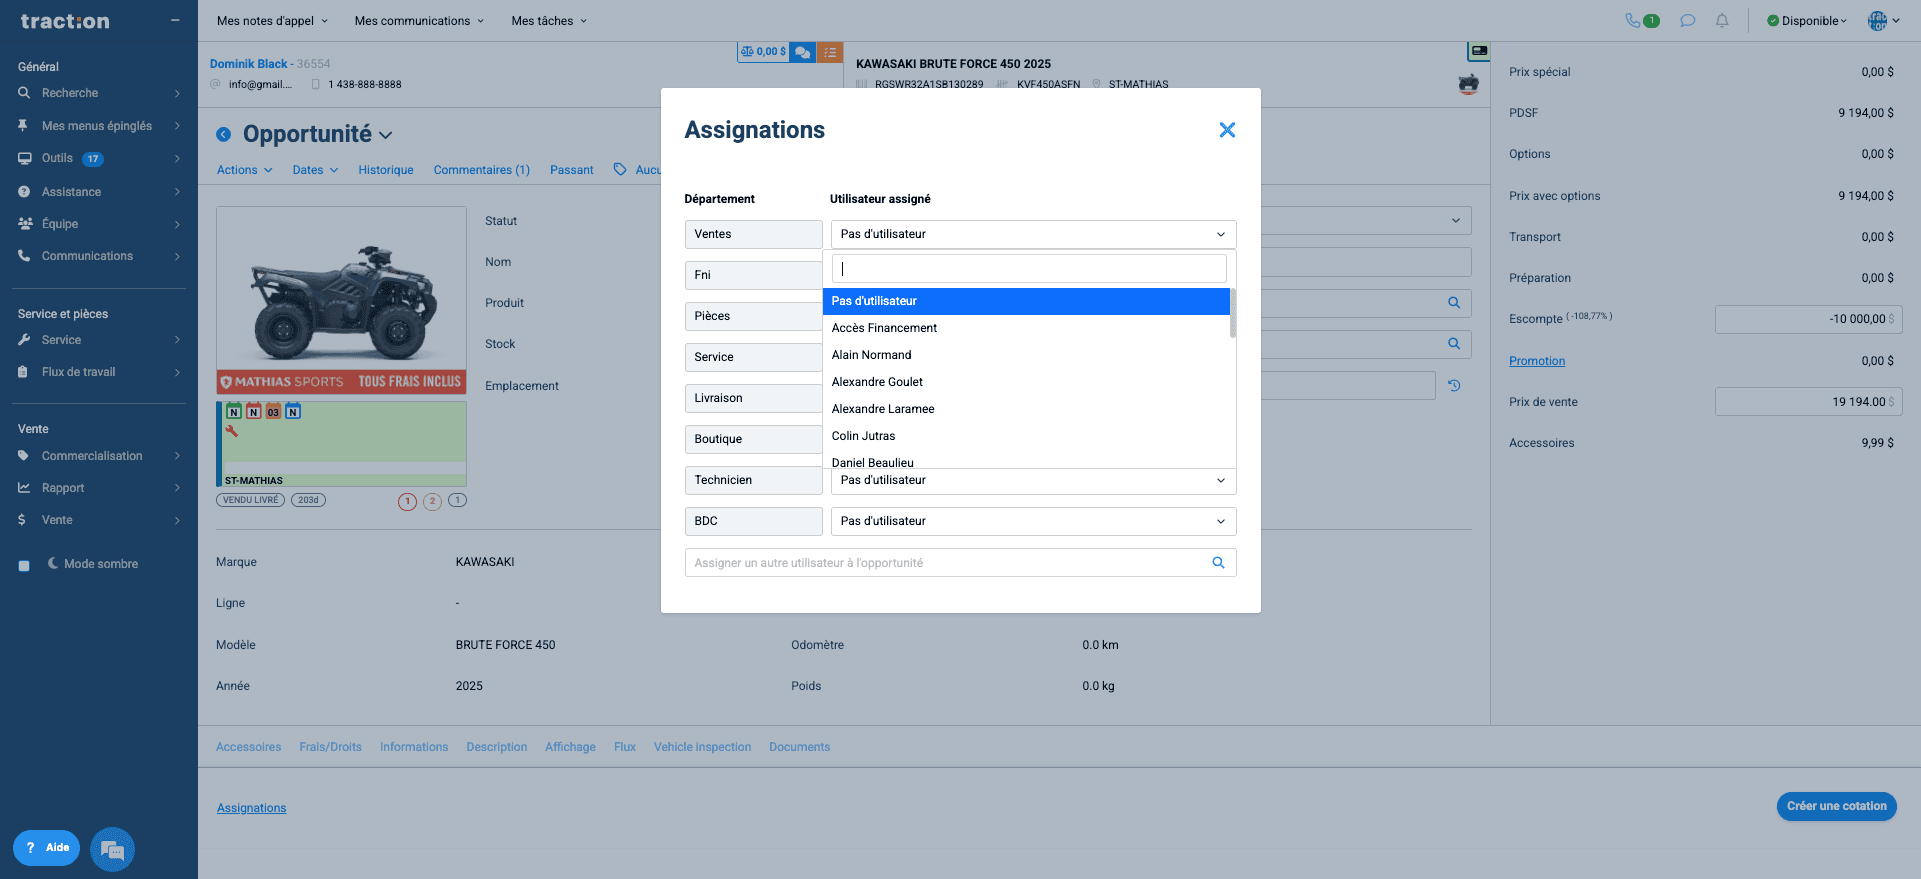Open Mes tâches menu
Image resolution: width=1921 pixels, height=879 pixels.
point(549,21)
